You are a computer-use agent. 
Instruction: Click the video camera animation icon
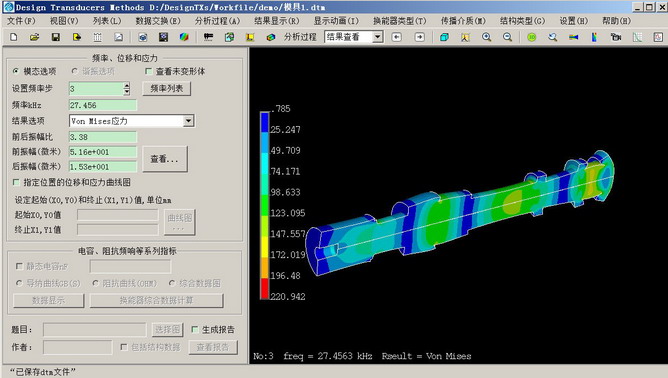pos(616,38)
